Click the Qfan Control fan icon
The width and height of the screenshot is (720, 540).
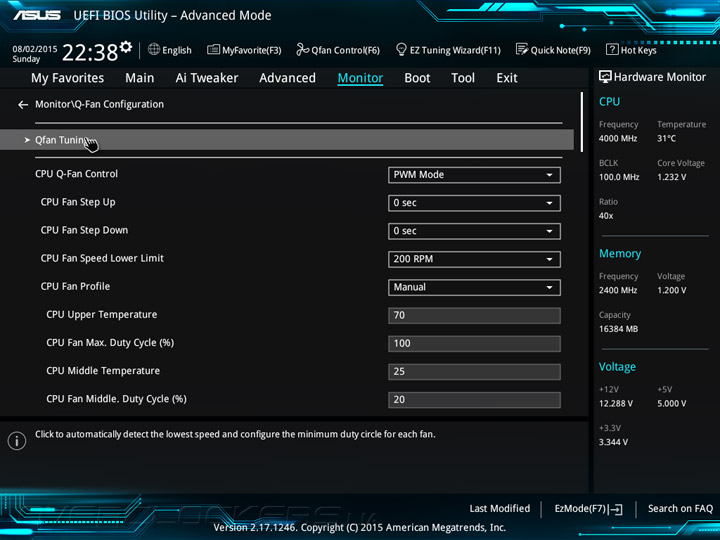click(x=303, y=49)
